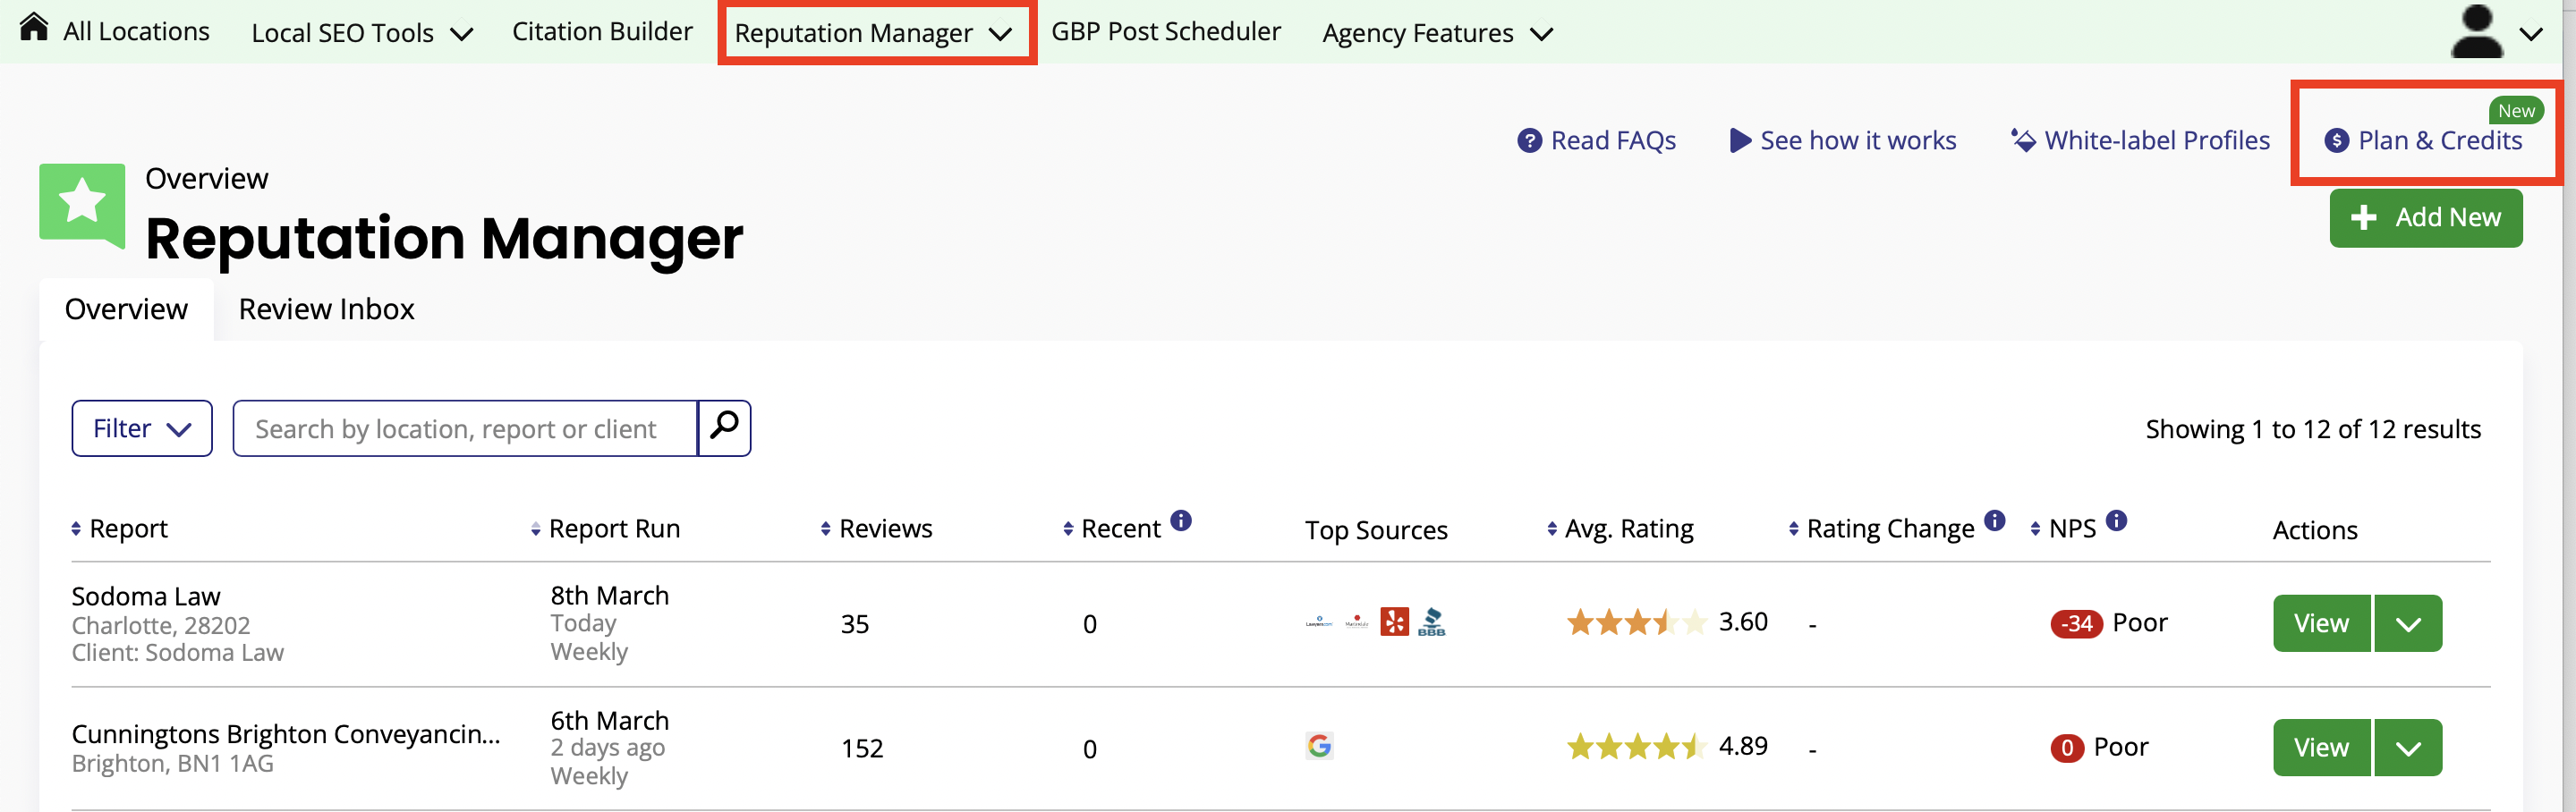This screenshot has height=812, width=2576.
Task: Click the 8th March report run date
Action: click(x=610, y=596)
